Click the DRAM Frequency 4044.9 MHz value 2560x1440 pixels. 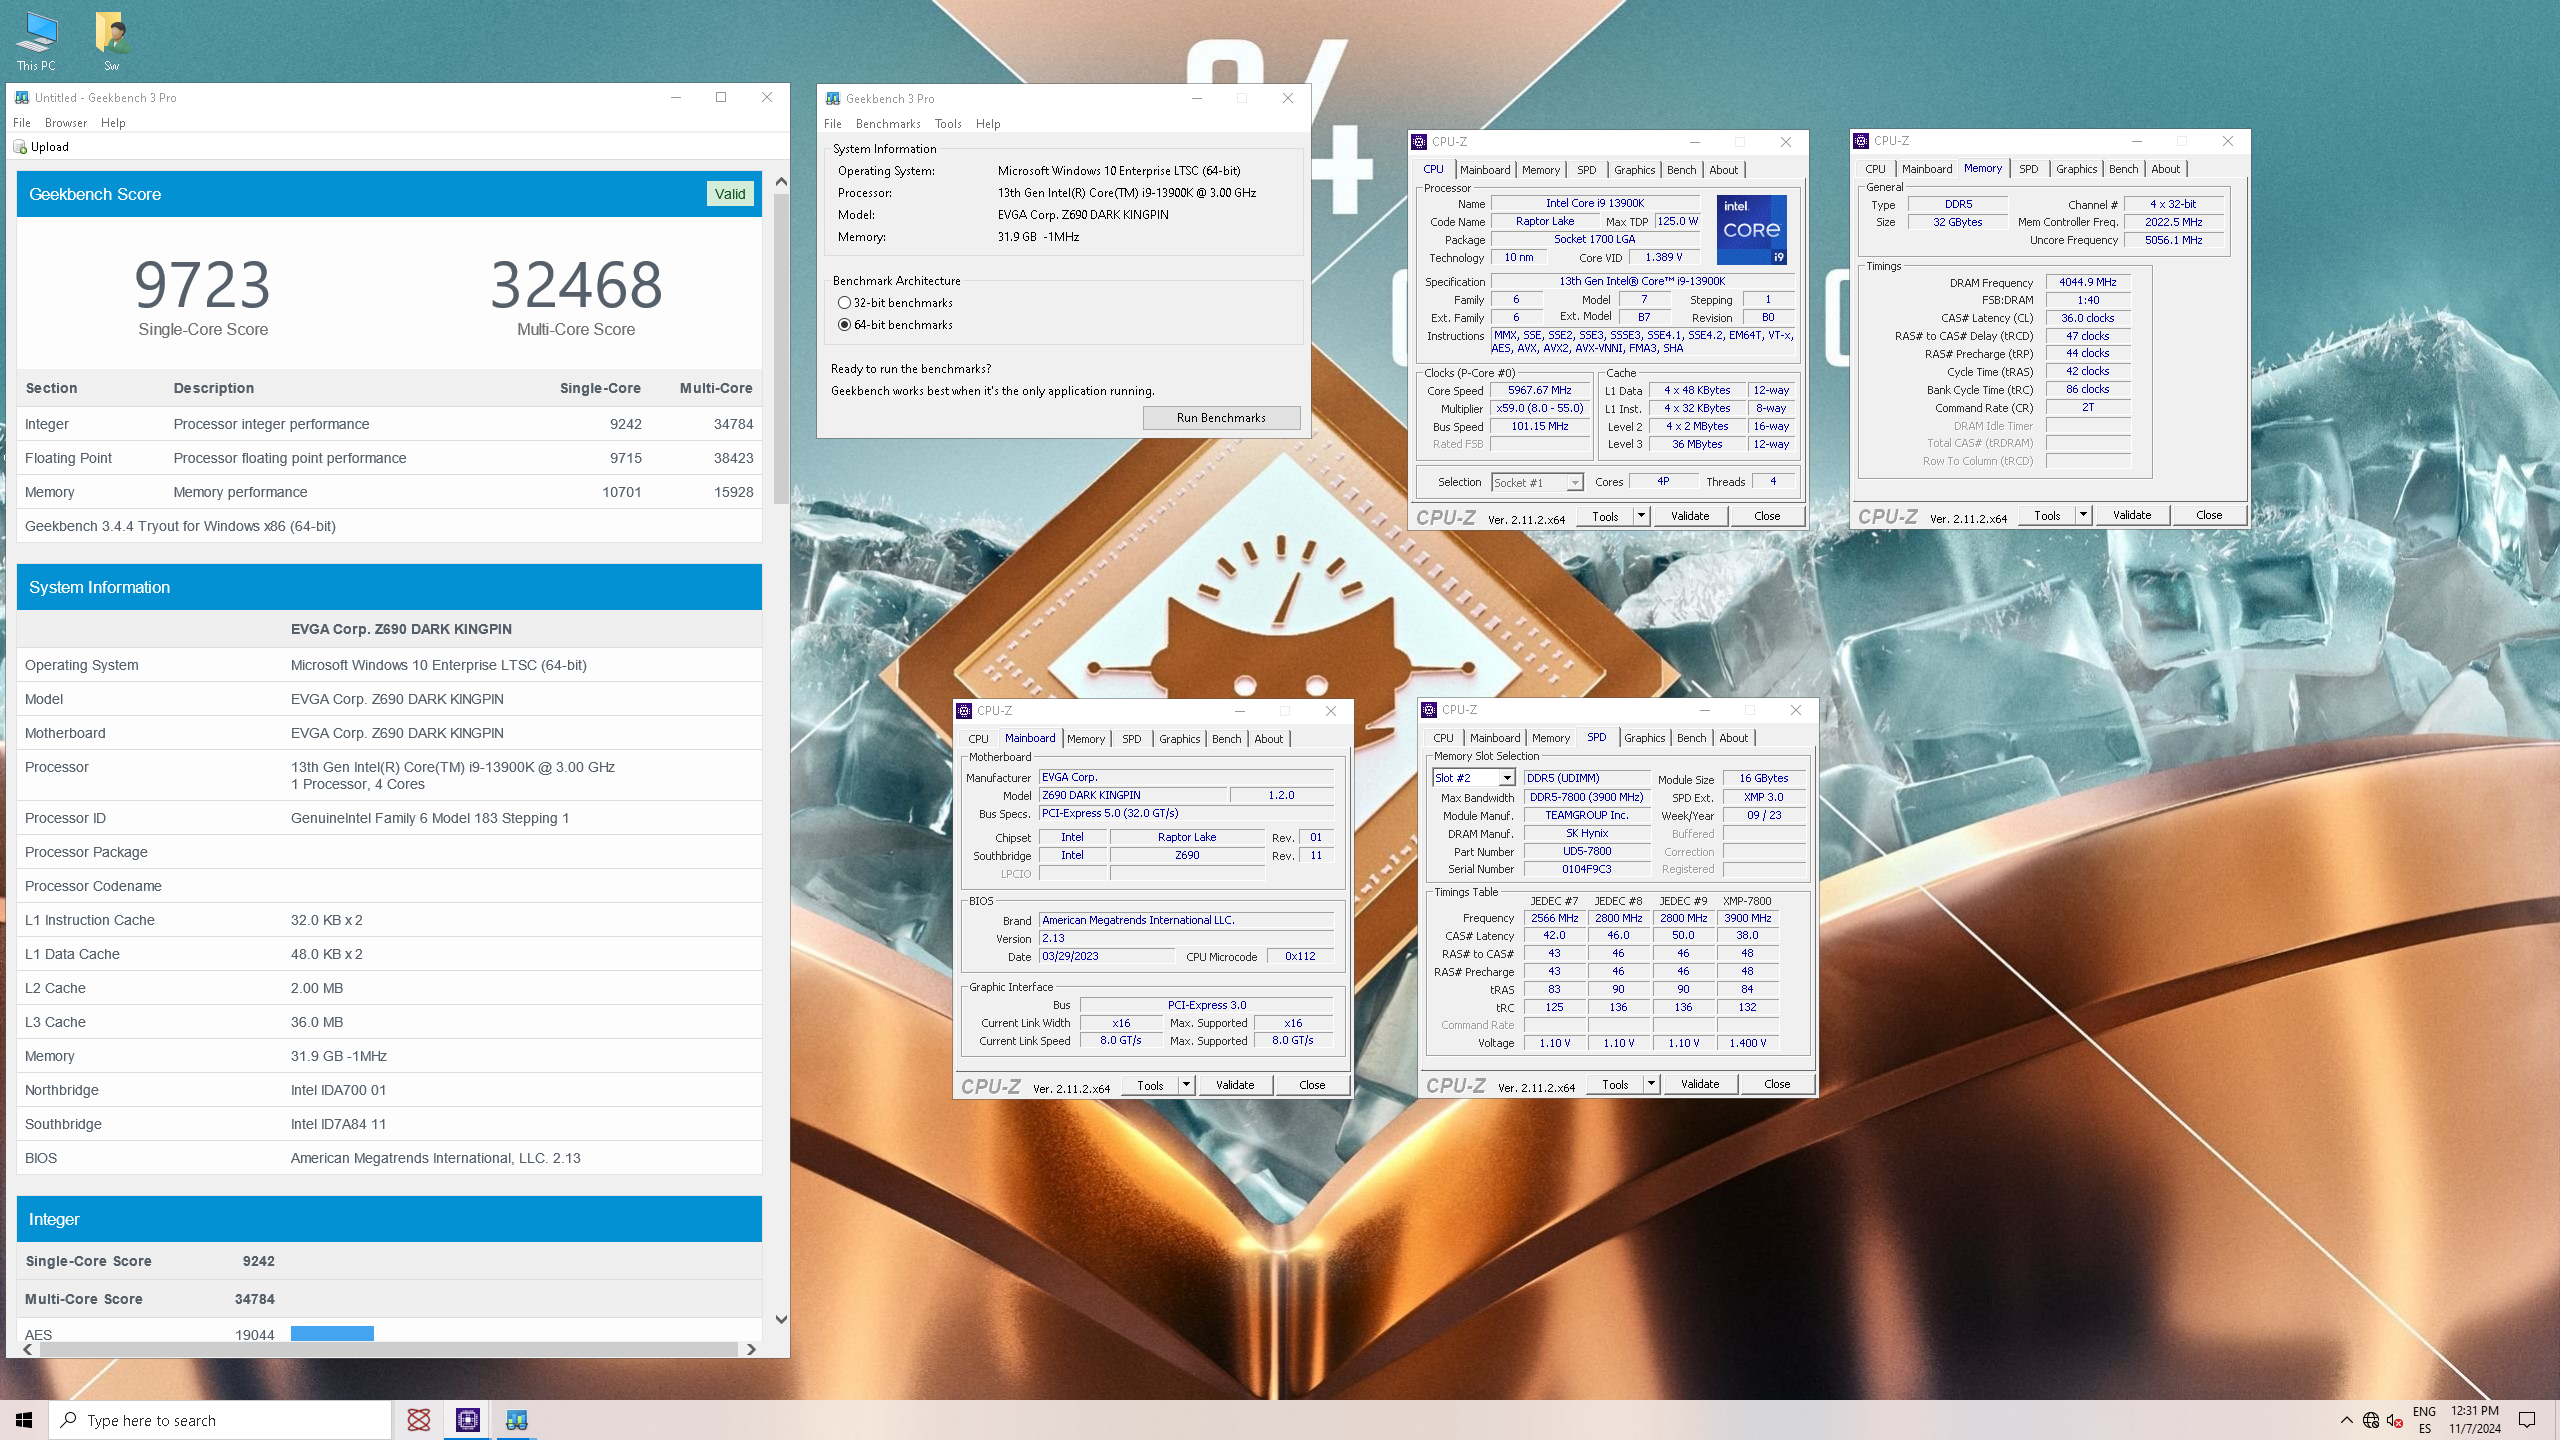pyautogui.click(x=2087, y=282)
